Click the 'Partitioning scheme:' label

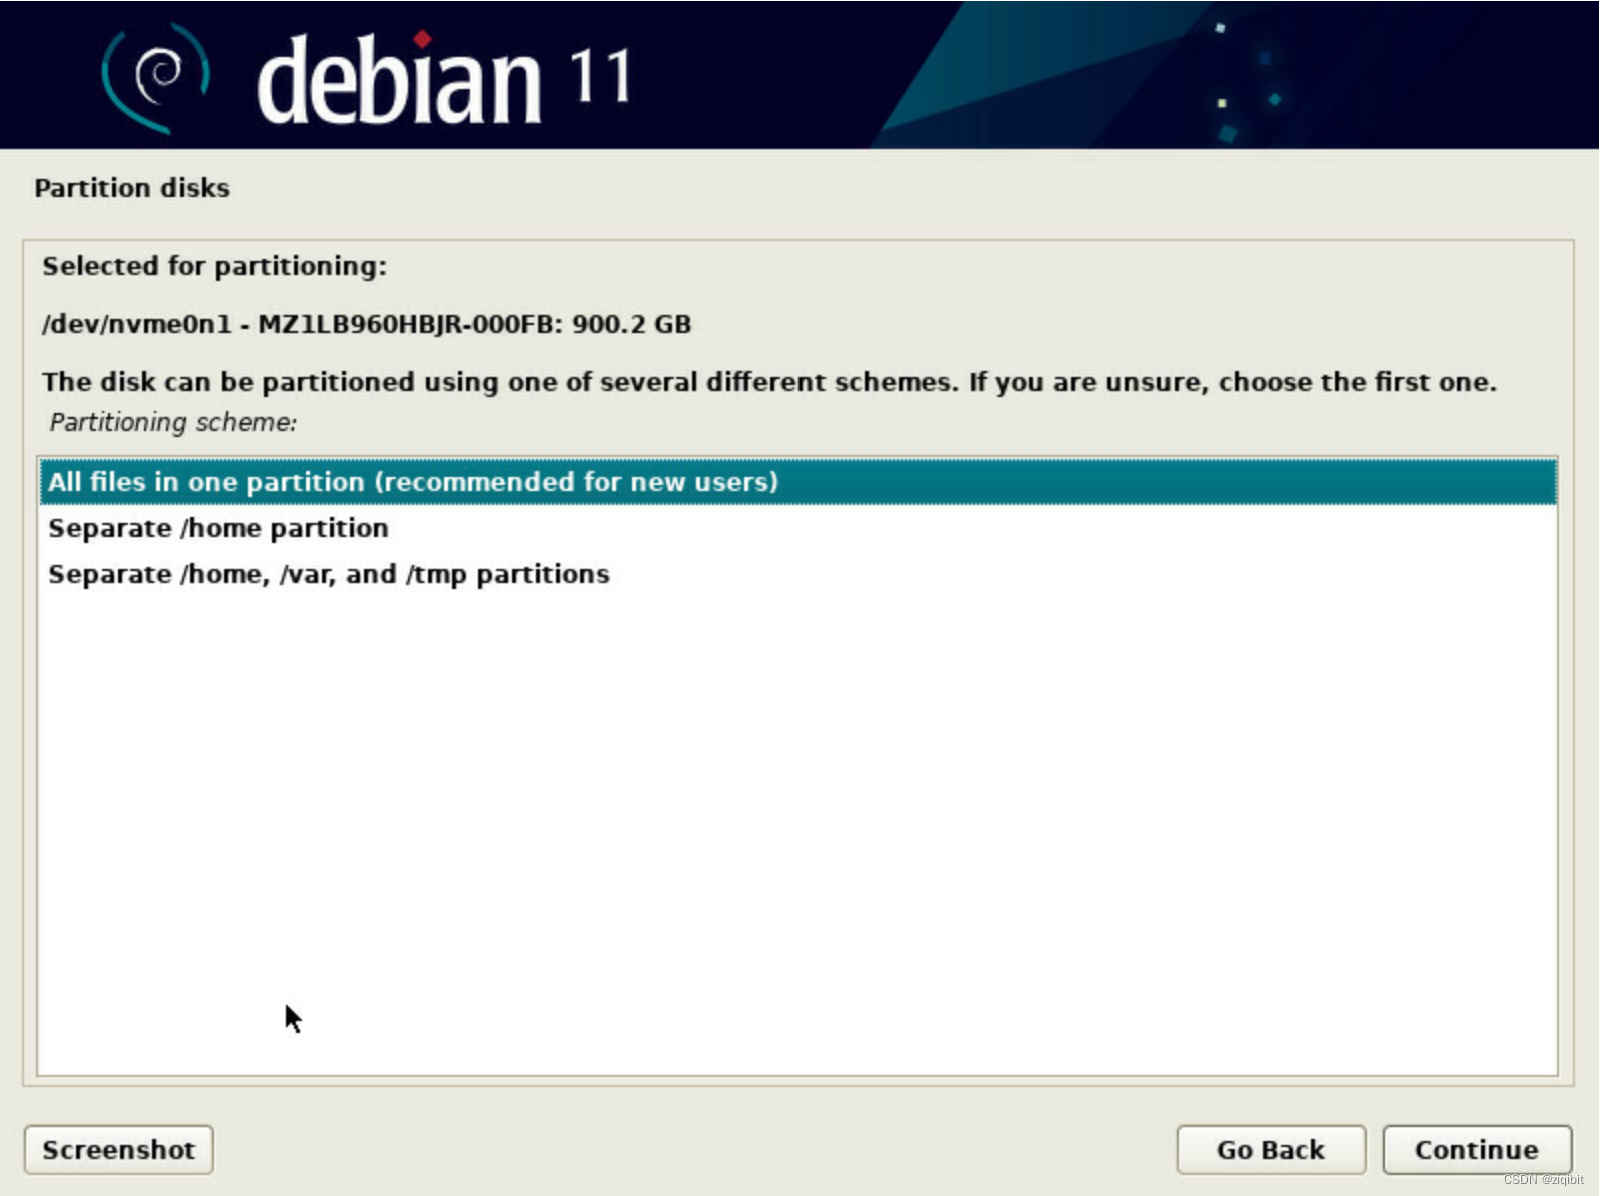click(x=173, y=422)
